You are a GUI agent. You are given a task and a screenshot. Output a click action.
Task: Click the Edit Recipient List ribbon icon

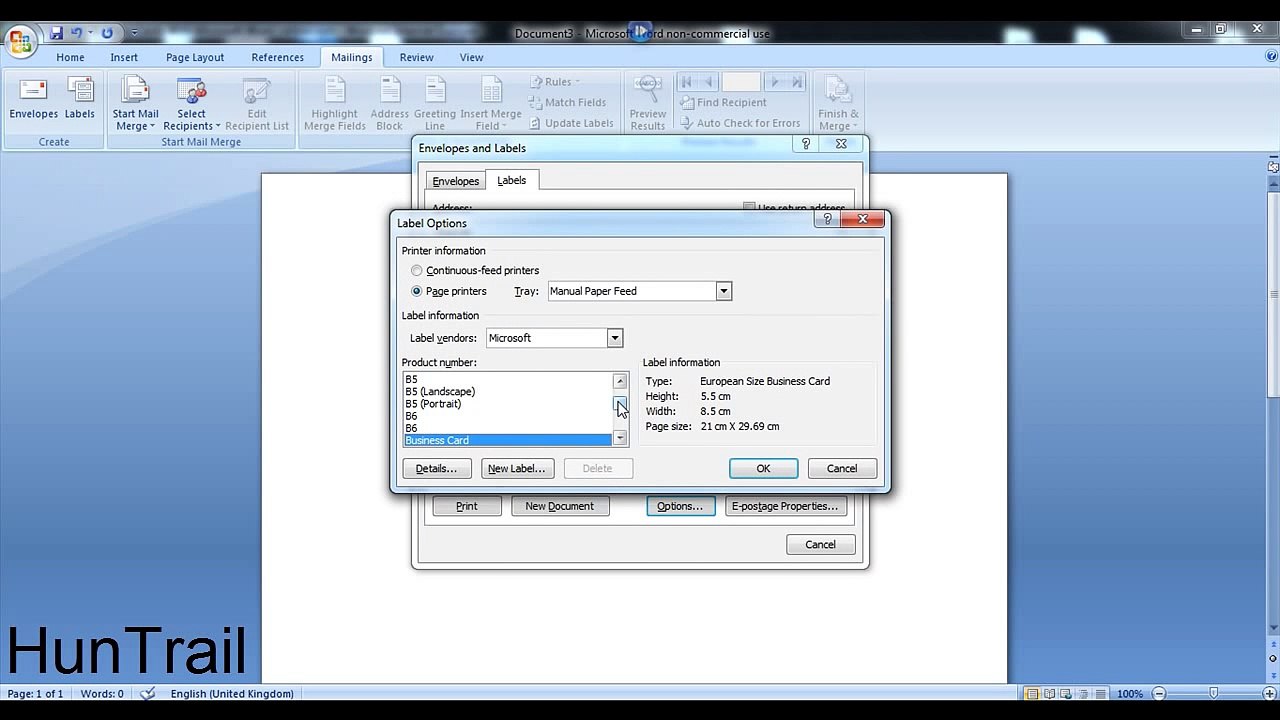click(257, 105)
